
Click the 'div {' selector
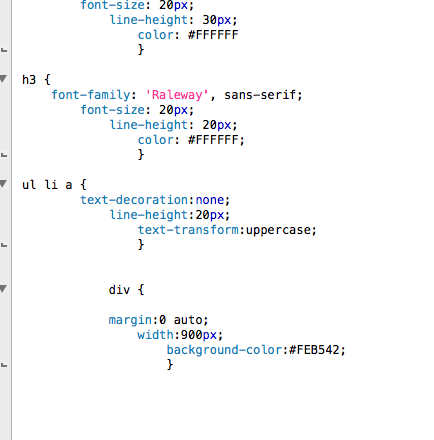126,290
